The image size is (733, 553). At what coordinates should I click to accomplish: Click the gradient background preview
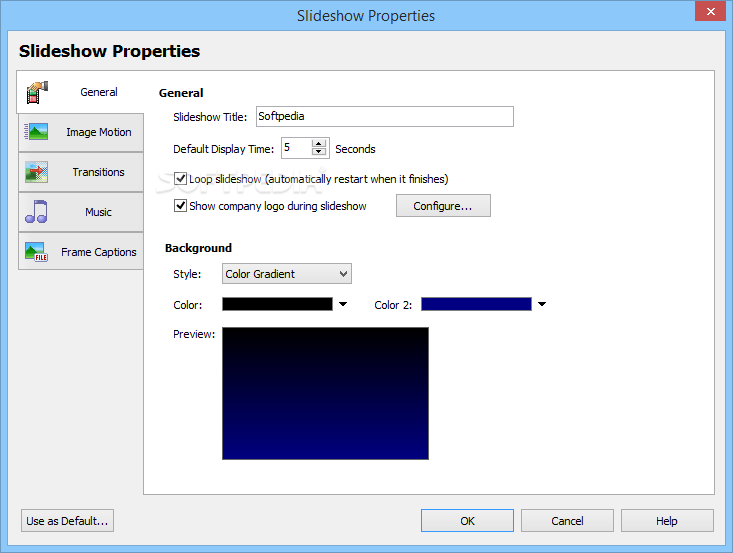tap(325, 394)
